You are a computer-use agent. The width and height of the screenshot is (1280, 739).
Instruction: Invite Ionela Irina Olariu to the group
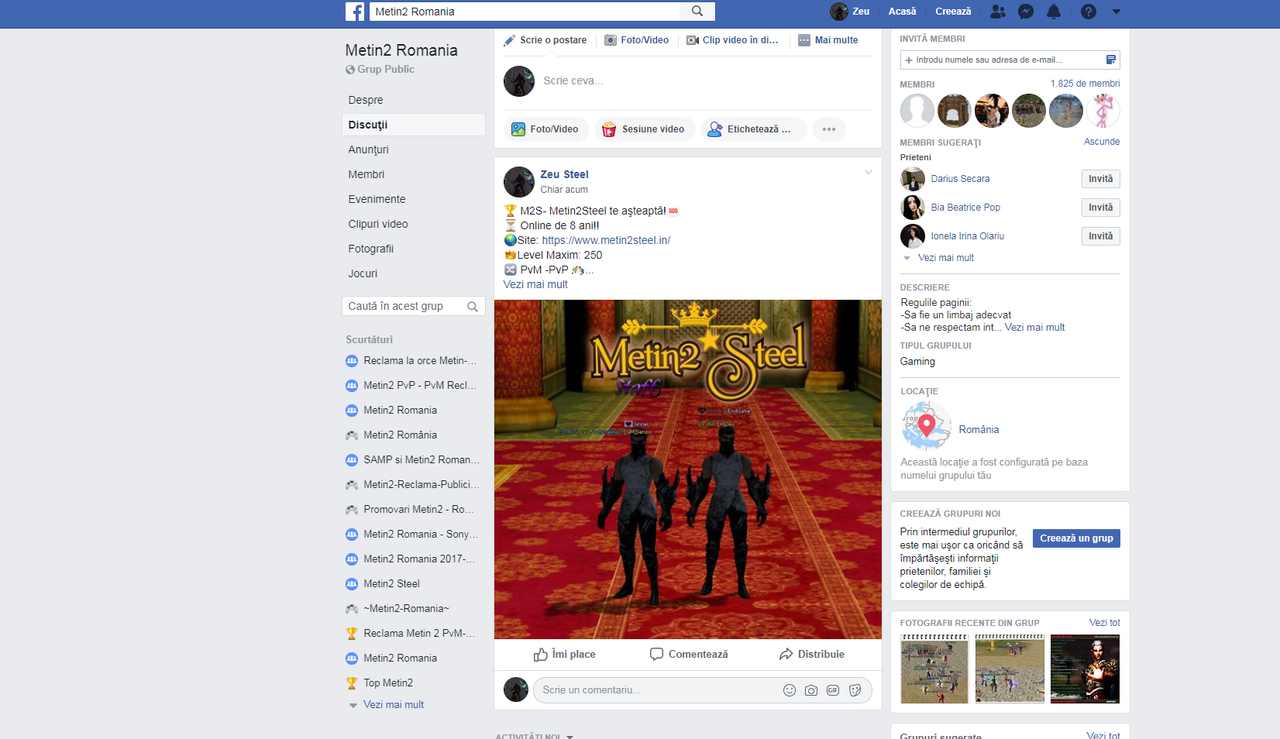tap(1100, 236)
